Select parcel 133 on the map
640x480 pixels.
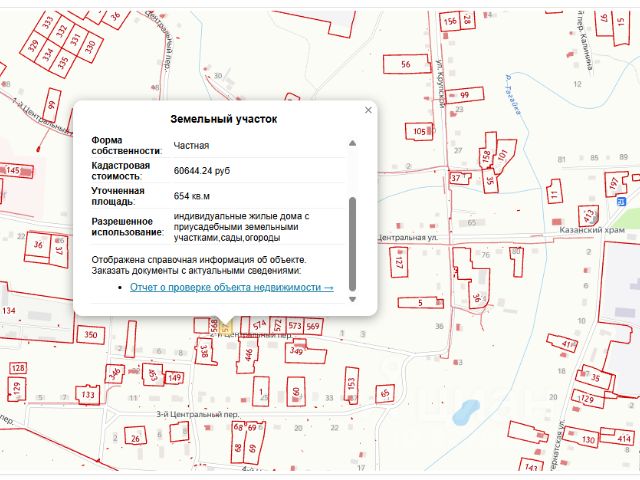coord(88,394)
